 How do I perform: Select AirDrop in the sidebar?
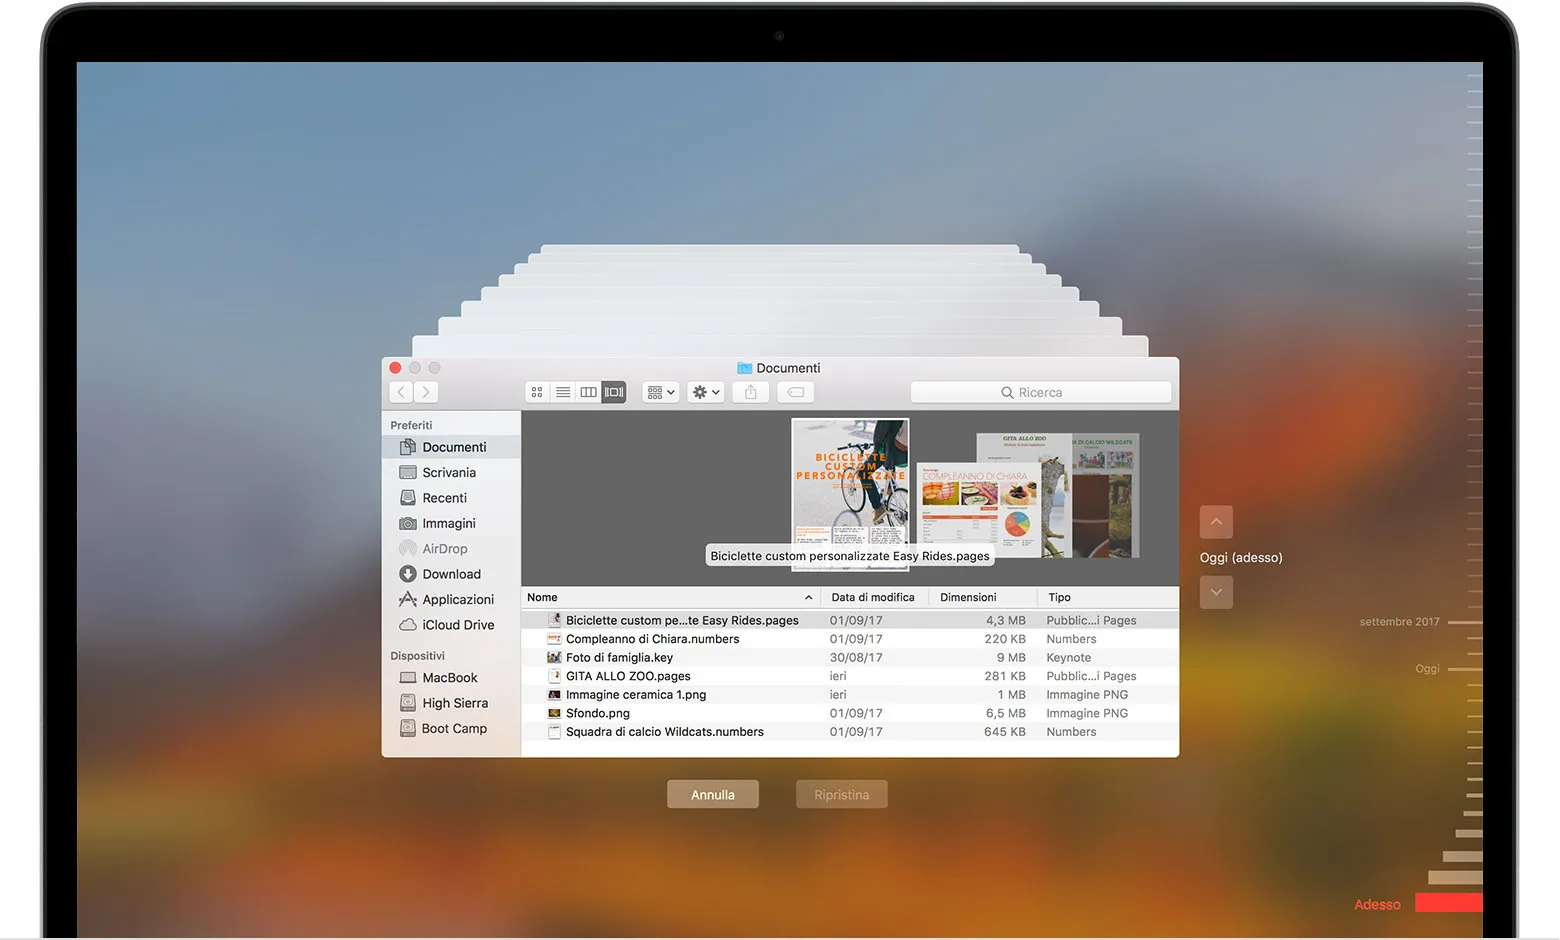(x=445, y=548)
